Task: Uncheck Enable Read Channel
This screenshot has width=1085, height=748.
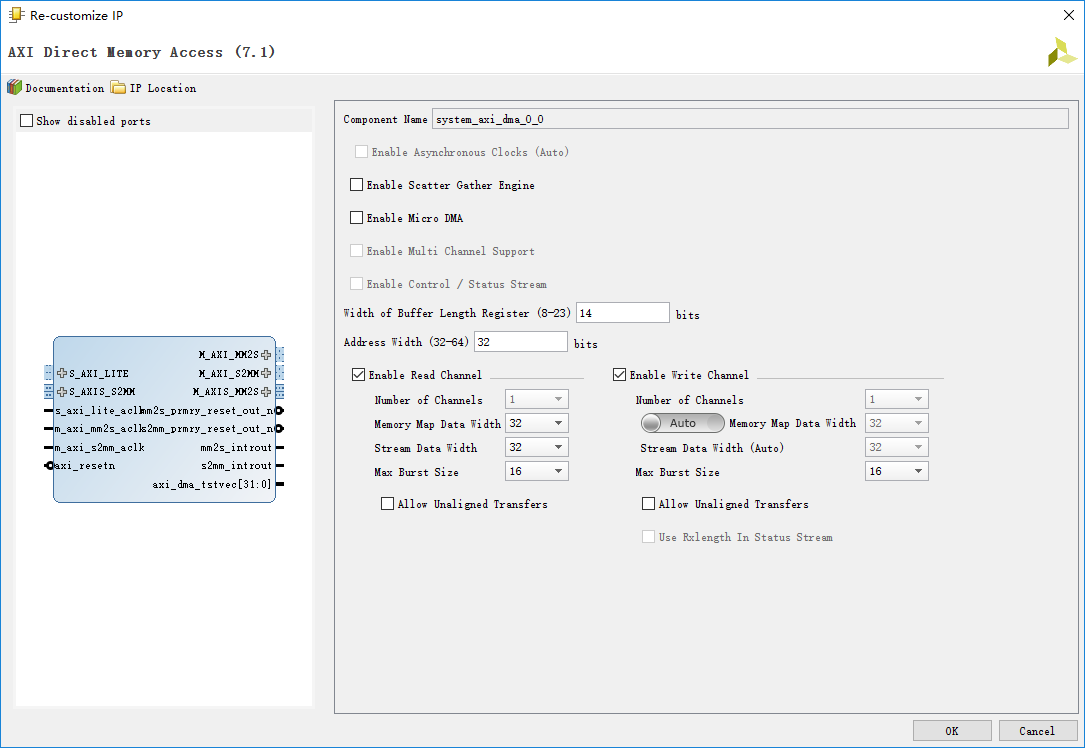Action: 358,375
